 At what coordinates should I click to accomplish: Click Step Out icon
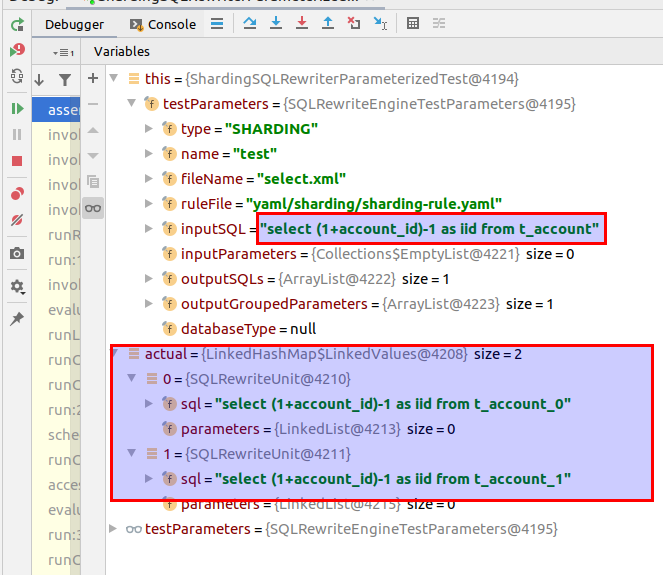pos(328,23)
